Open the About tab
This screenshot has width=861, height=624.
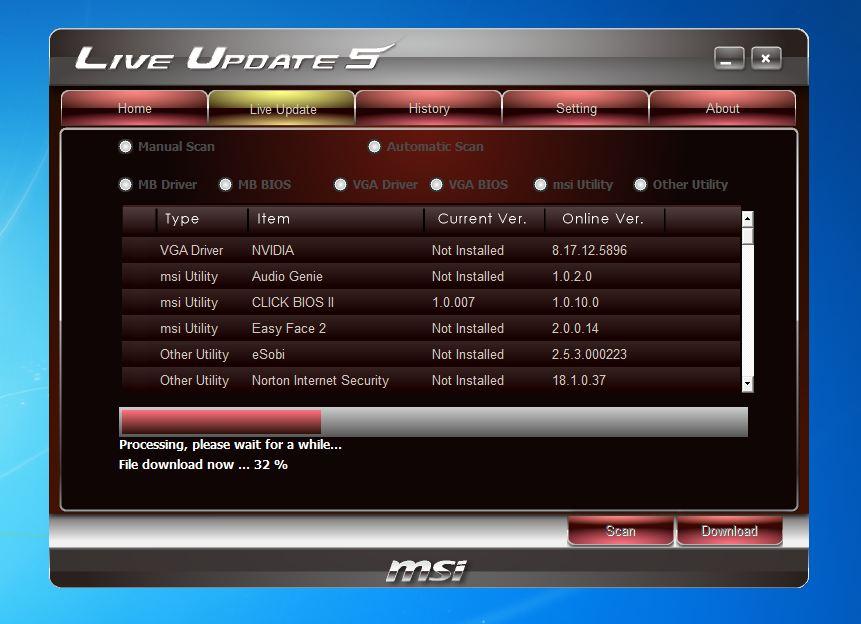[722, 108]
